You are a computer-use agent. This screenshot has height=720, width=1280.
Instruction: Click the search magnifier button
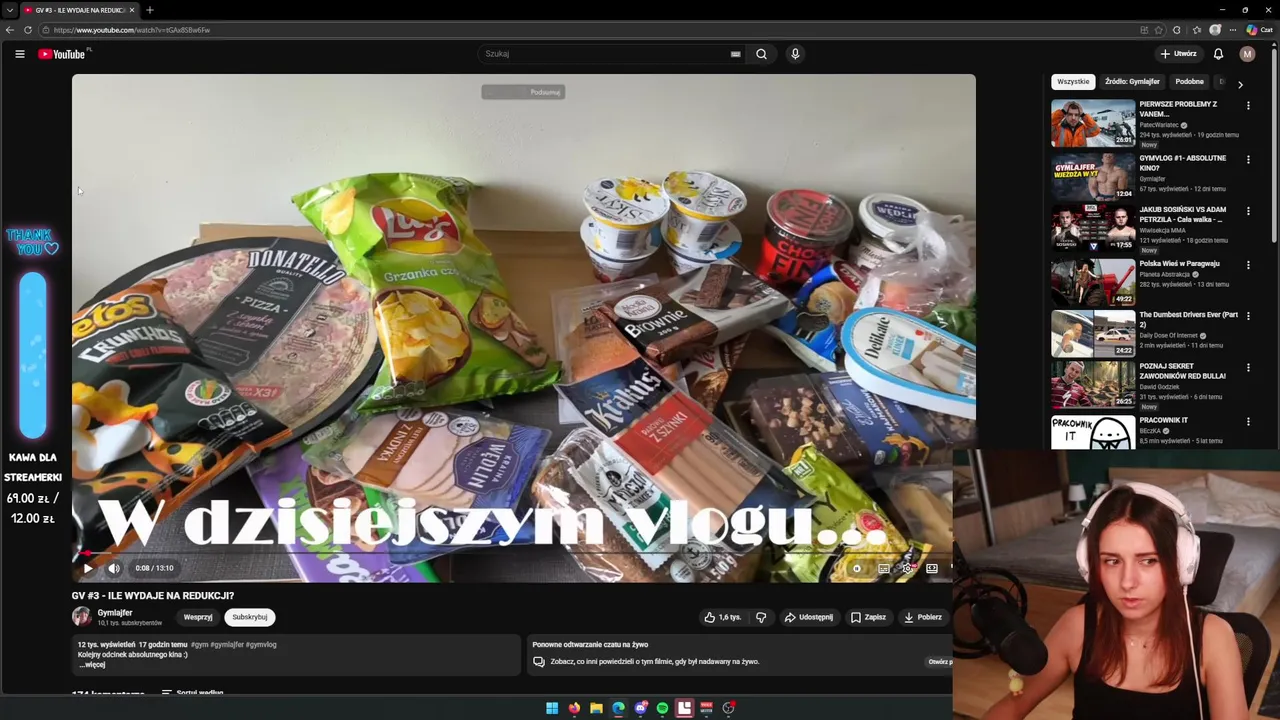[x=761, y=54]
